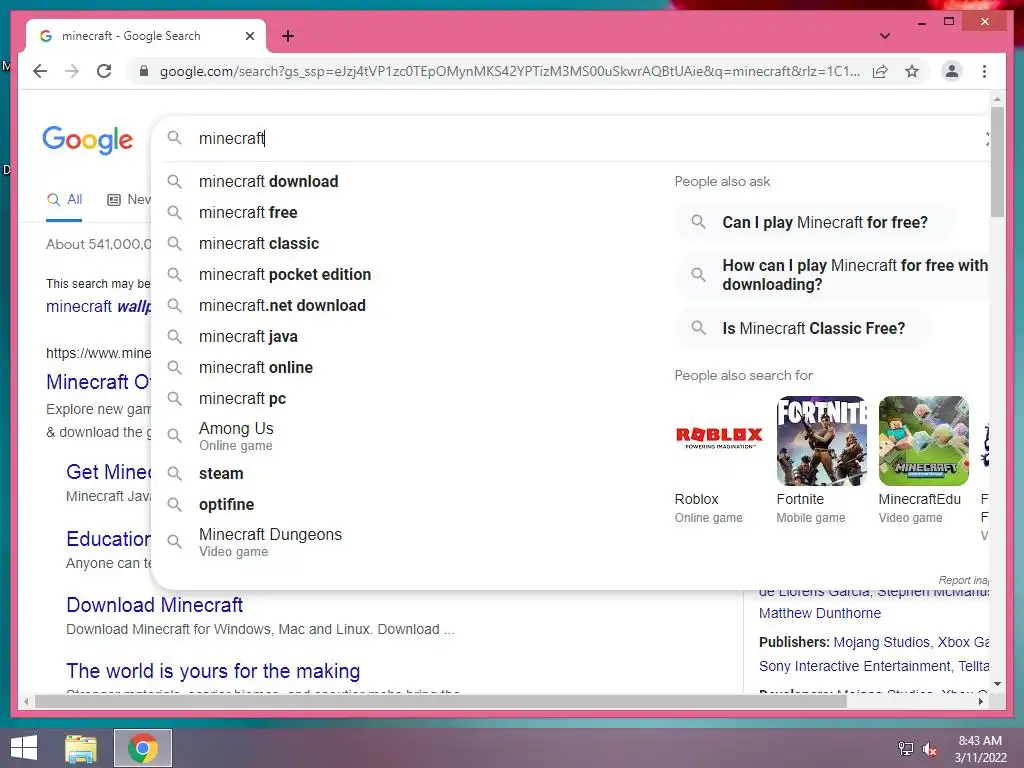Click the Mojang Studios publisher link

[x=881, y=642]
